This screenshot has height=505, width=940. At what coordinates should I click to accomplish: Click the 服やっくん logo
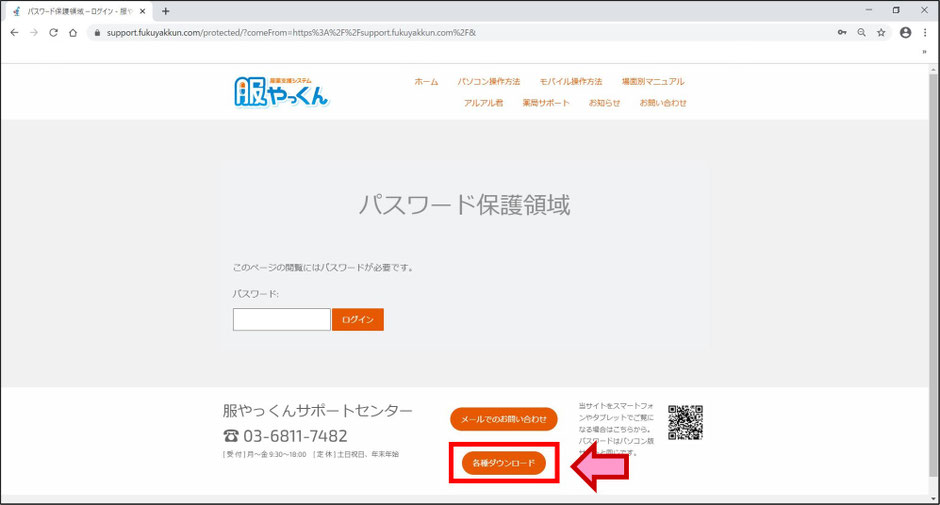tap(281, 92)
